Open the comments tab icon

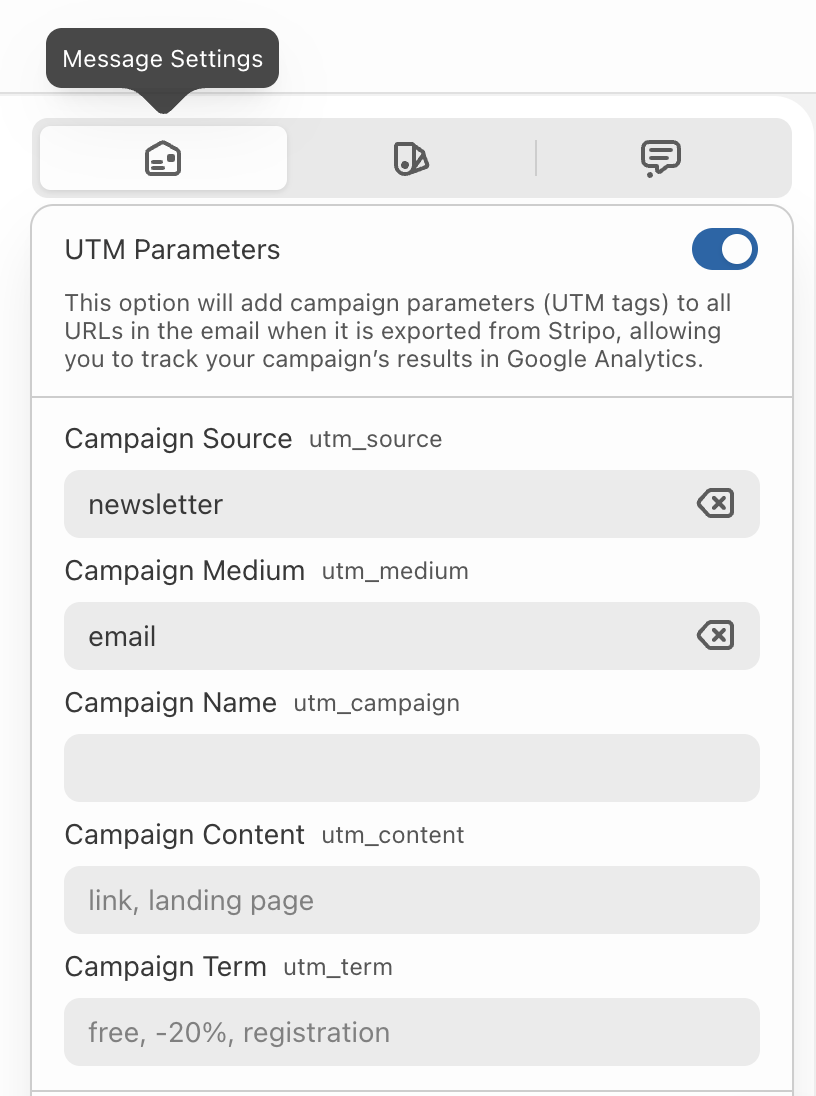(660, 158)
